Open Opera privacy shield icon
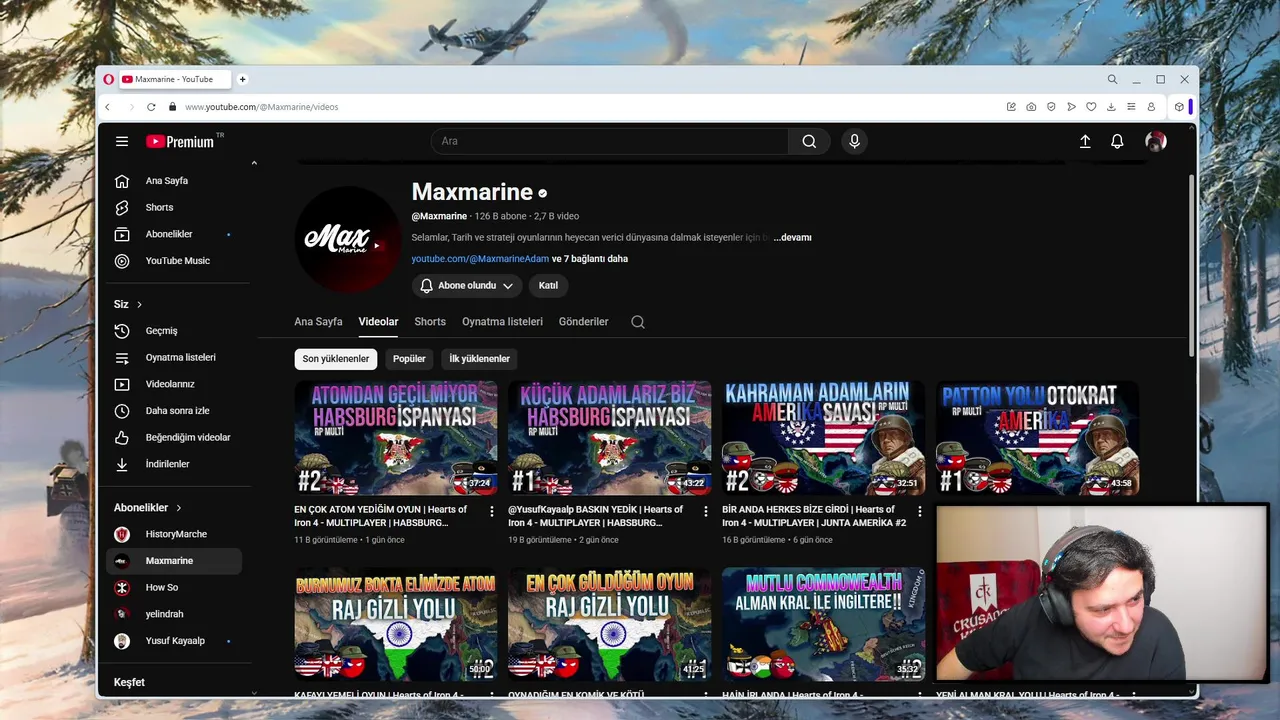The image size is (1280, 720). (1051, 107)
